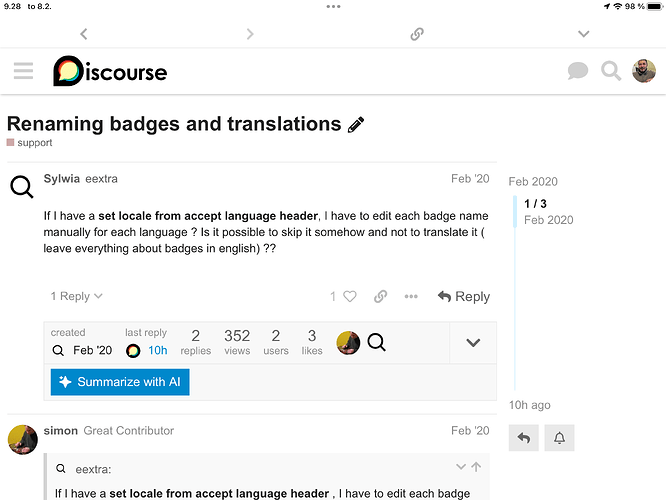Open simon's avatar on the second post

23,439
